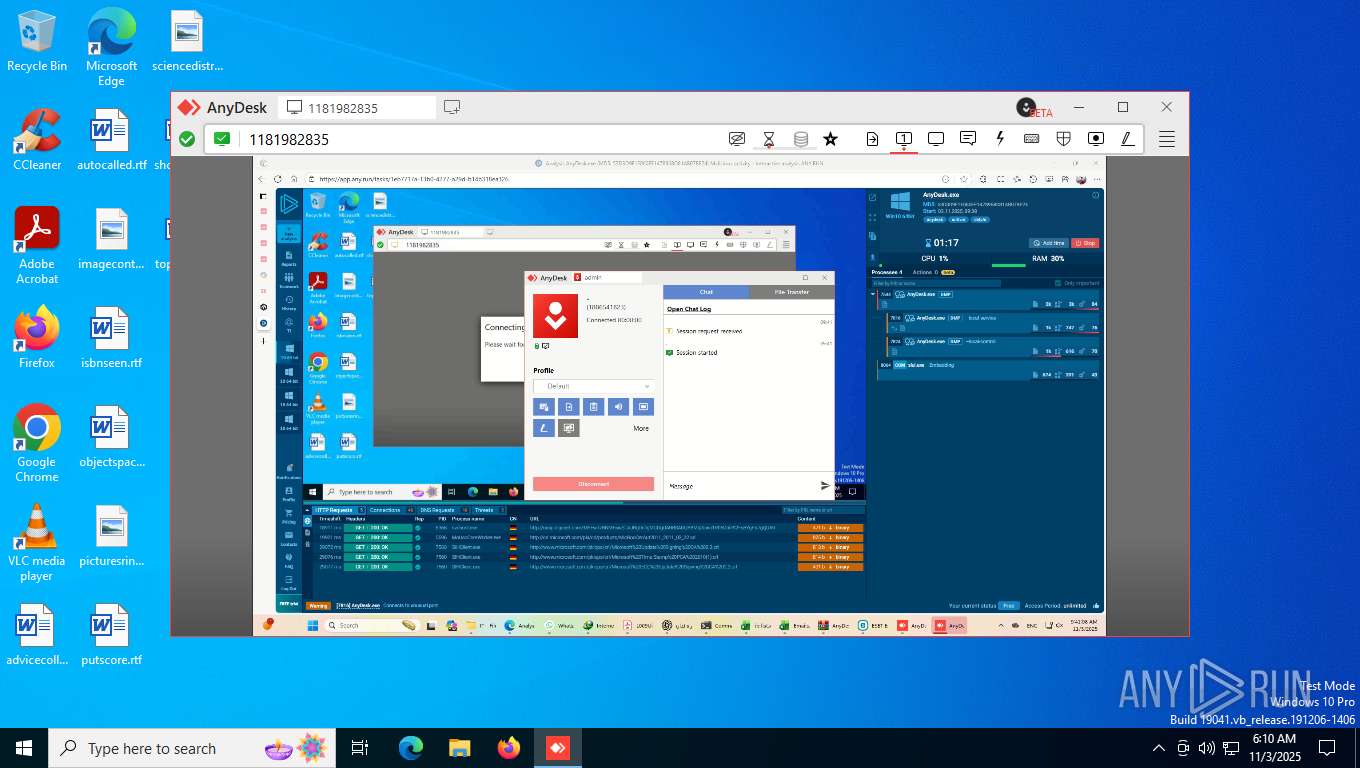
Task: Select the 1181982835 session tab
Action: [x=357, y=107]
